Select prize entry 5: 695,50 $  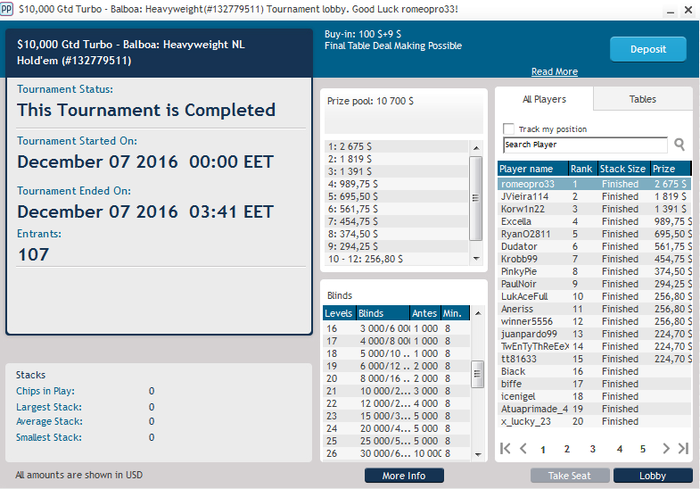point(396,196)
